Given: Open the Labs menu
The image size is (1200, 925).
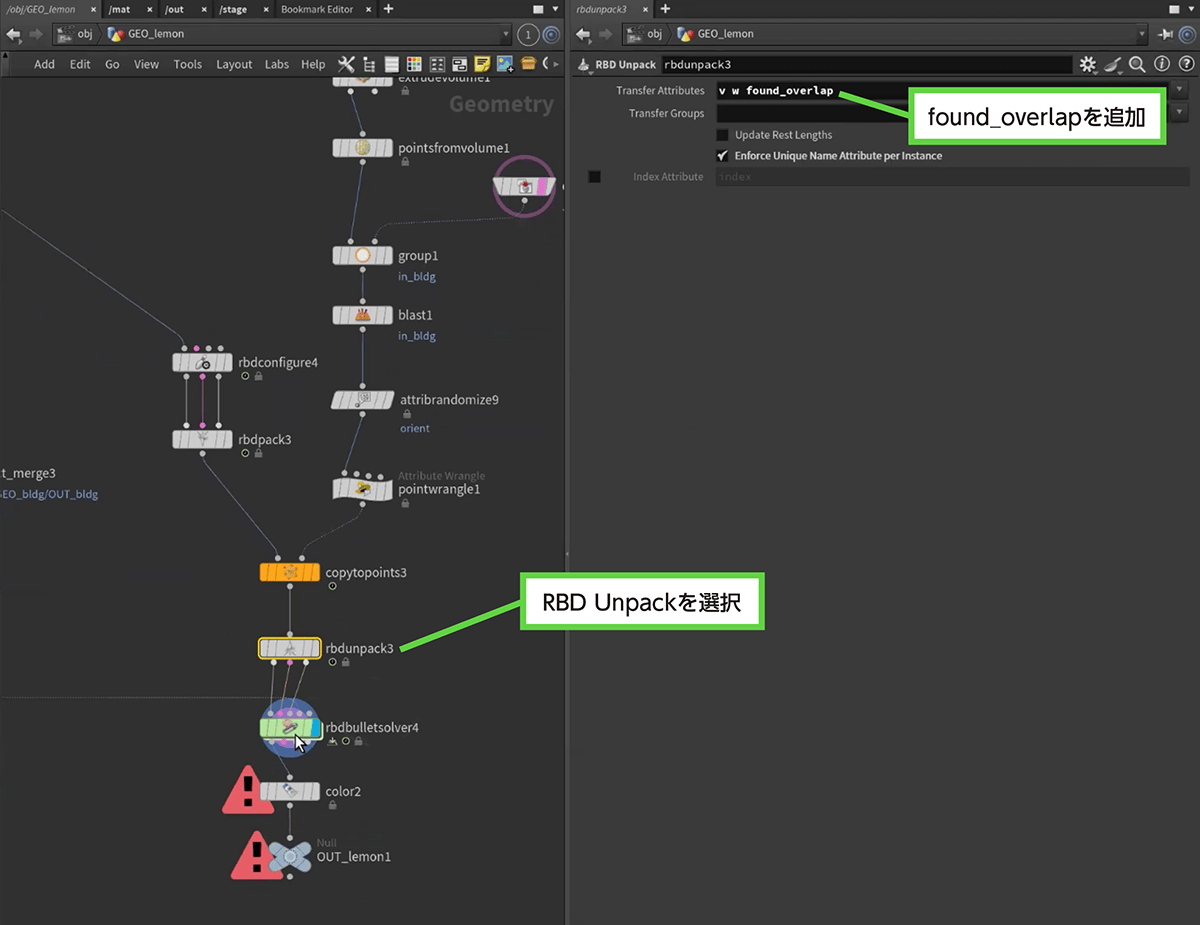Looking at the screenshot, I should tap(277, 64).
